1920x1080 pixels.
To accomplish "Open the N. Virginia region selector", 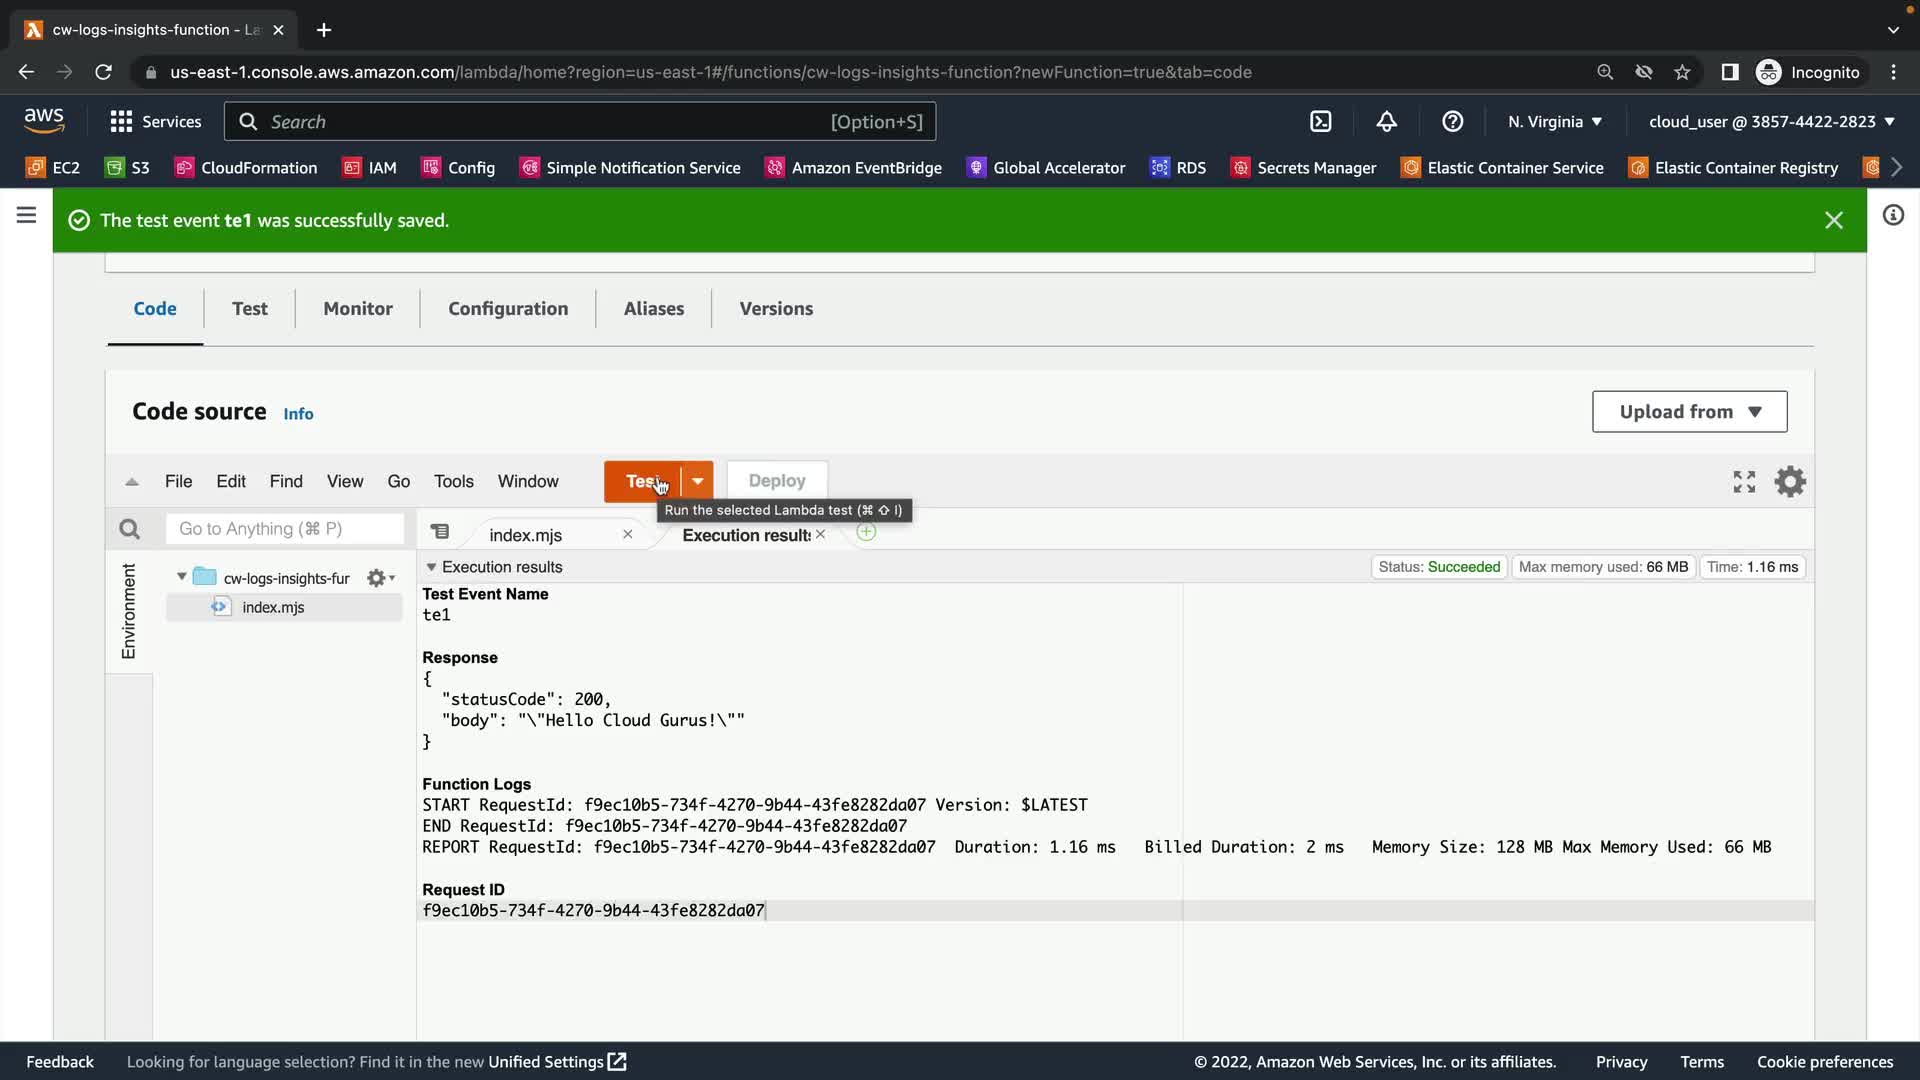I will [1554, 121].
